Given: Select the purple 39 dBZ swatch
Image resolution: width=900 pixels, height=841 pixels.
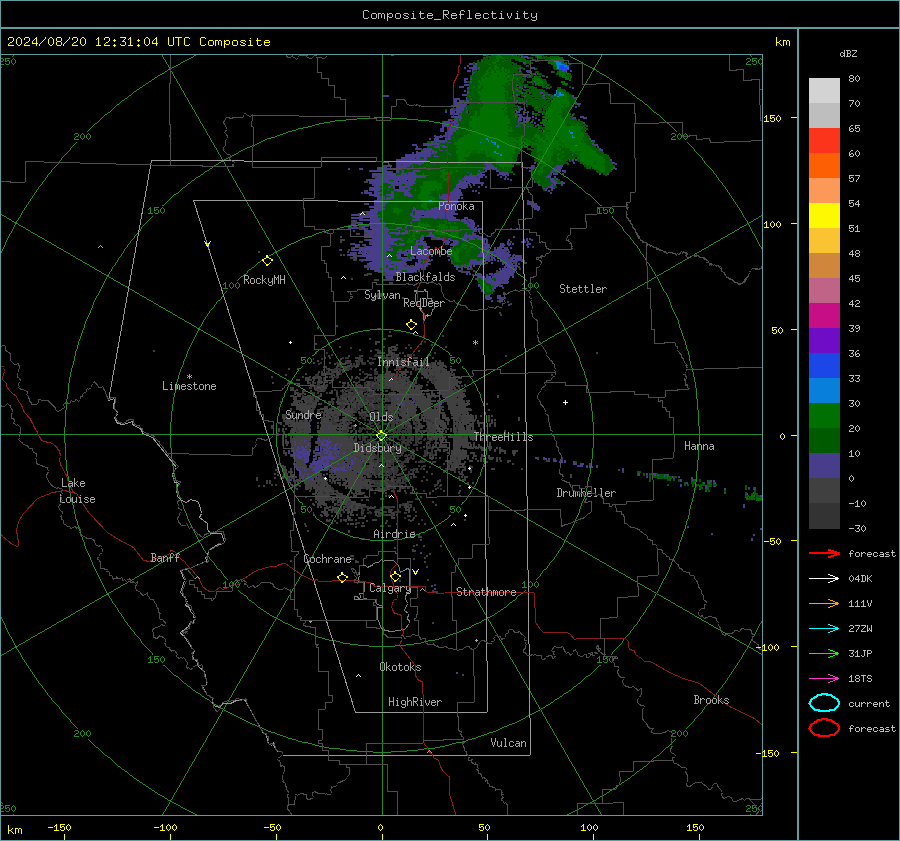Looking at the screenshot, I should point(824,340).
